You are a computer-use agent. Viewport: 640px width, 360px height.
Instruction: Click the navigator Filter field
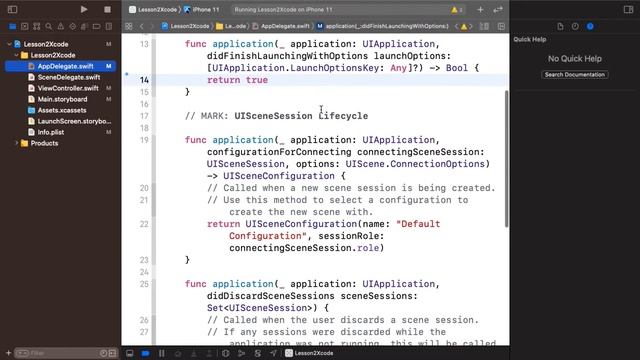[57, 353]
